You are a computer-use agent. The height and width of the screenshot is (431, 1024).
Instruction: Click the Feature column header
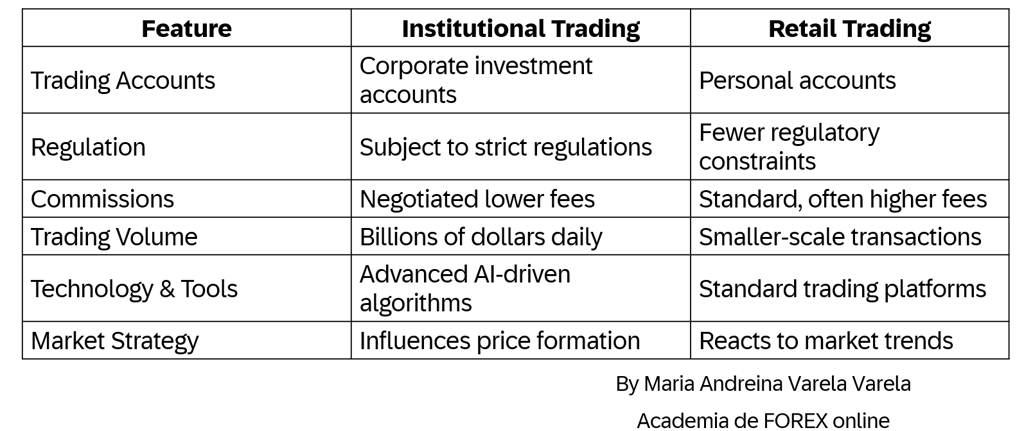(x=187, y=28)
